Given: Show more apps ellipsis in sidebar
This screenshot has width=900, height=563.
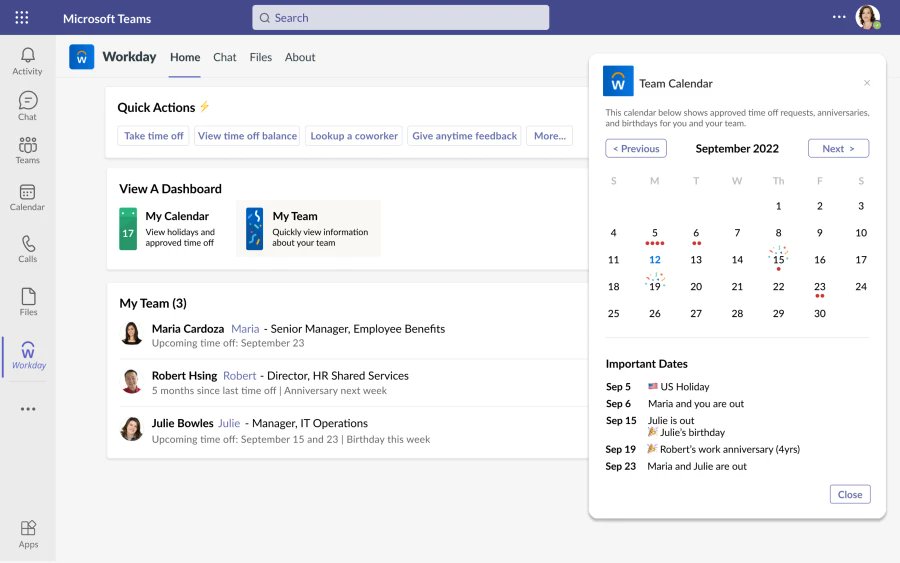Looking at the screenshot, I should coord(28,409).
